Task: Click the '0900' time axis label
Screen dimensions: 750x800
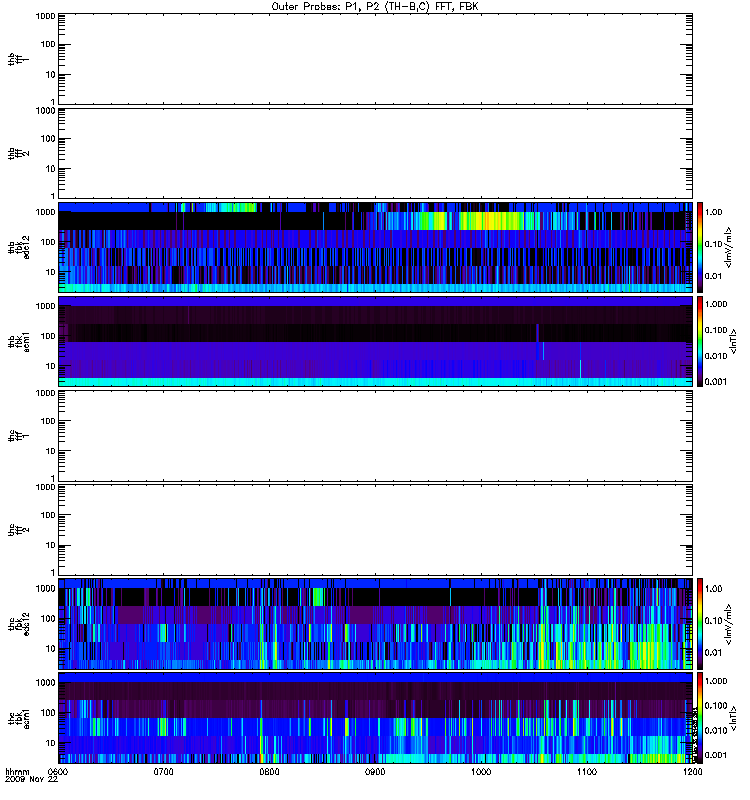Action: coord(375,772)
